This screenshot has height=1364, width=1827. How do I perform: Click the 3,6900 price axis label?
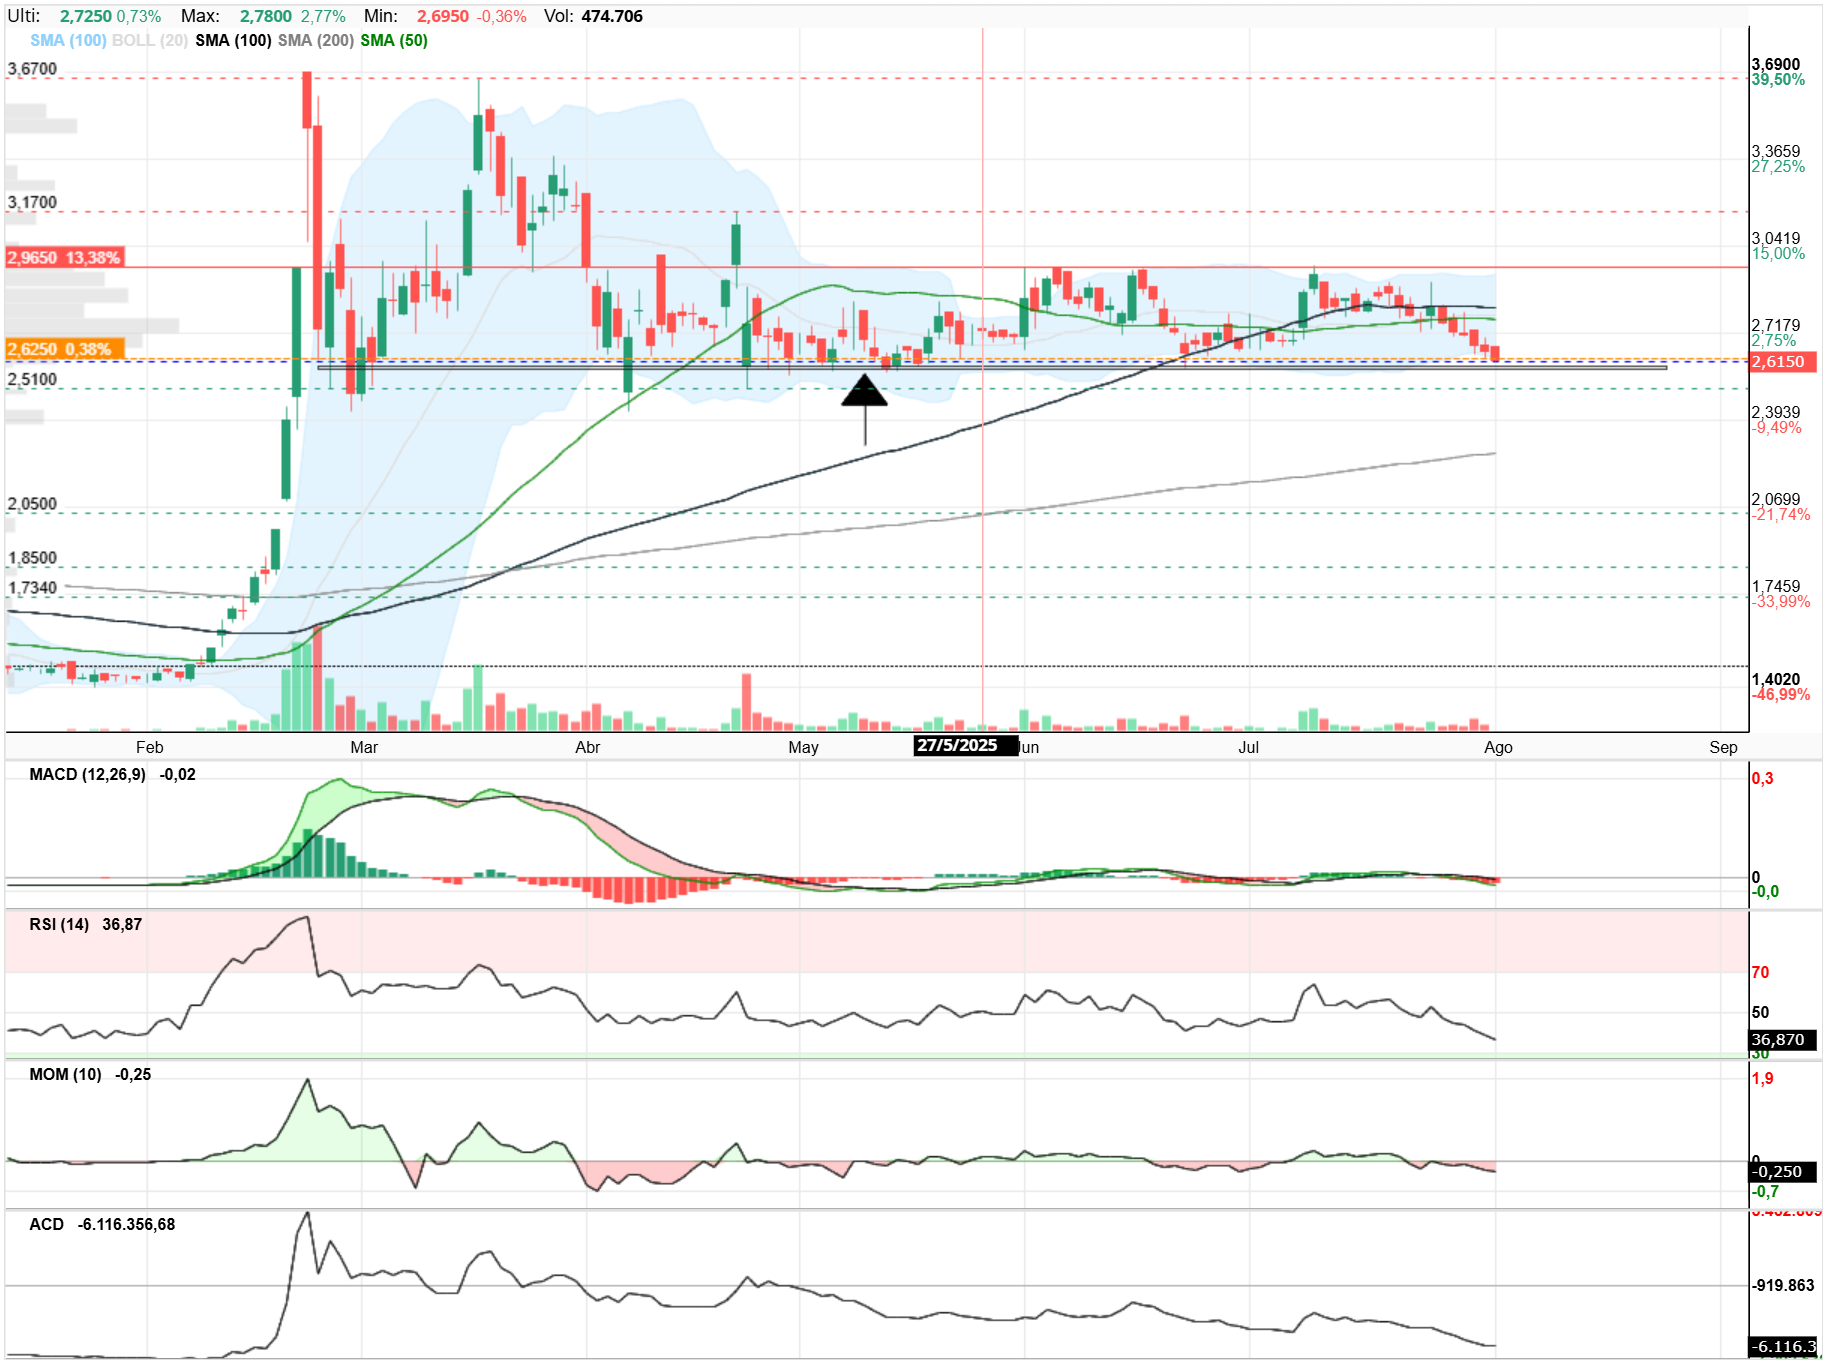click(x=1776, y=65)
